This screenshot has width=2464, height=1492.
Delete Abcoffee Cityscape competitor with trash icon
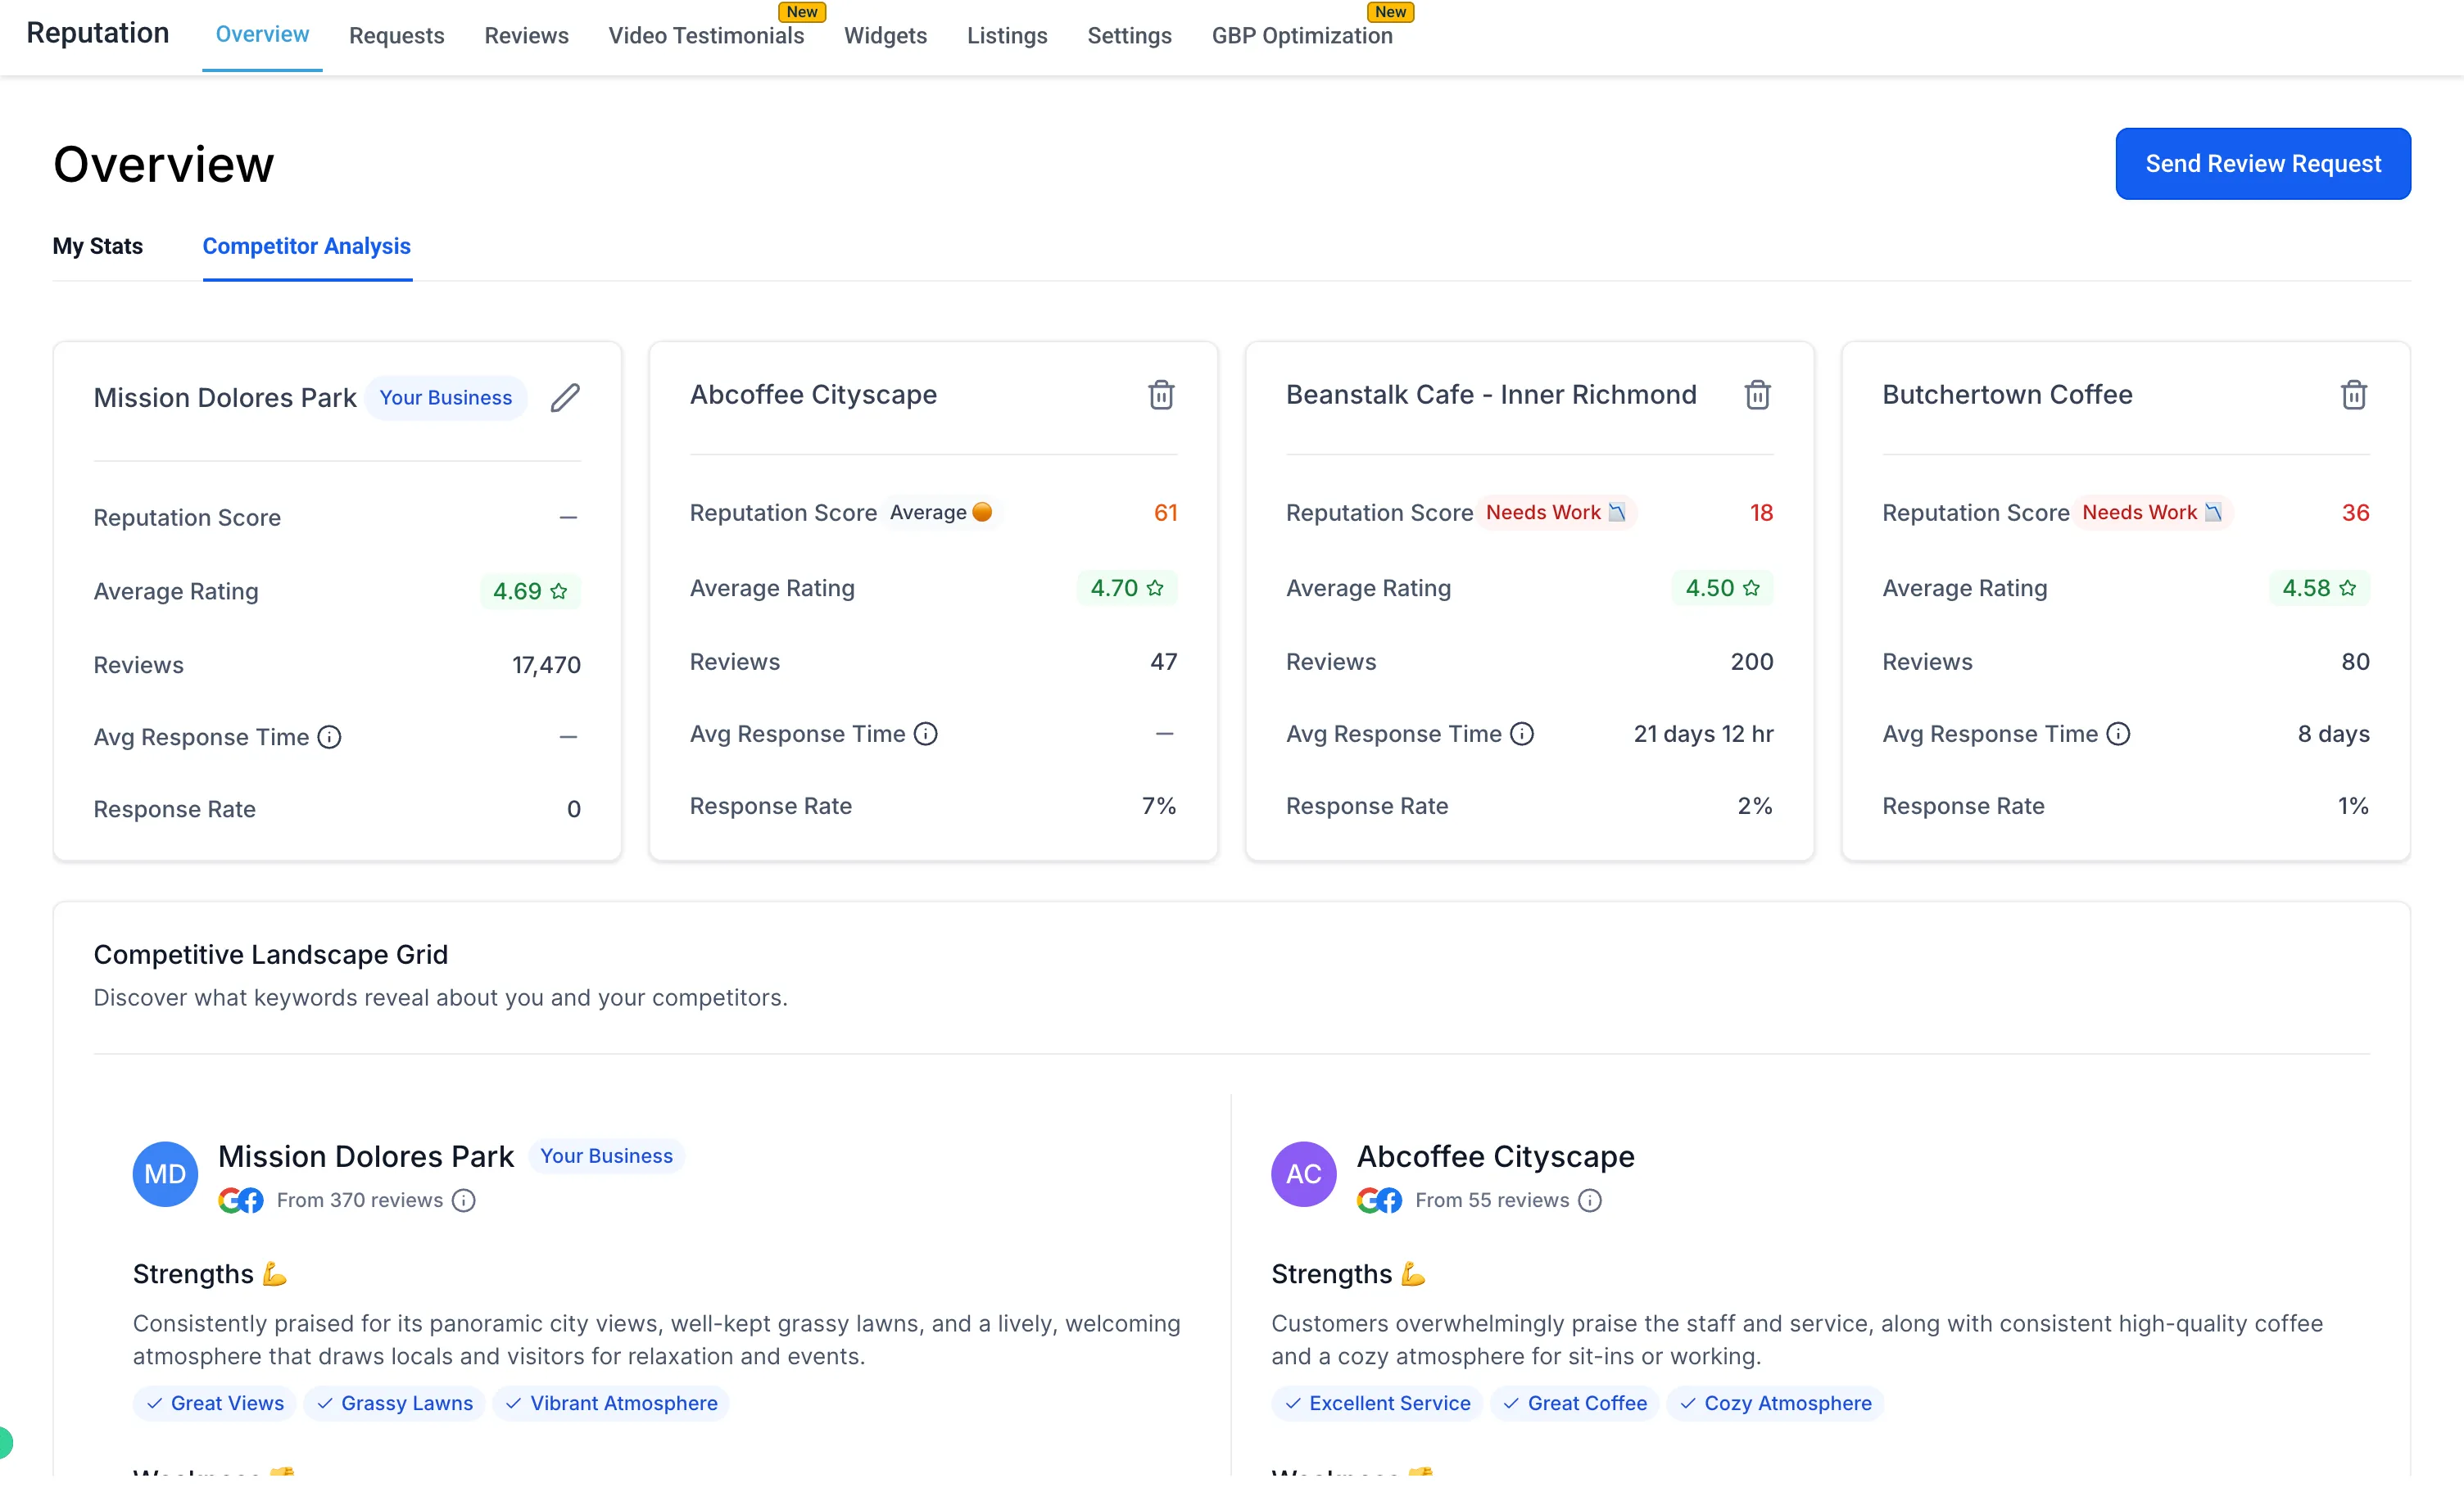[1161, 395]
